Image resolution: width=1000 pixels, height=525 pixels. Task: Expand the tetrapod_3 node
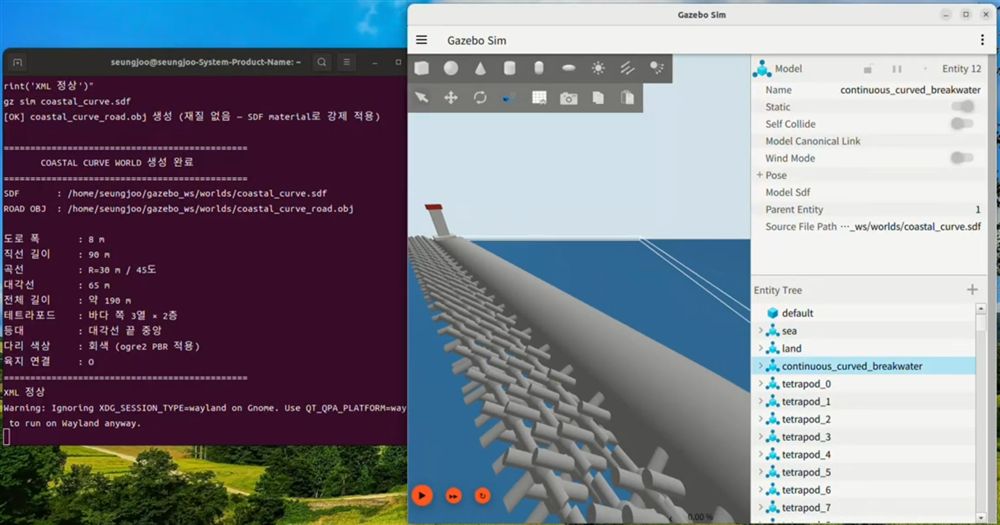760,437
